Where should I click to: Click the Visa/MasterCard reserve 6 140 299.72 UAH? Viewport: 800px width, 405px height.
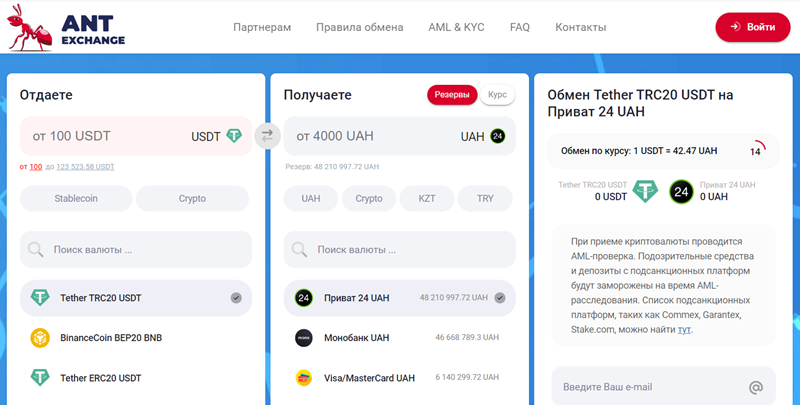467,377
